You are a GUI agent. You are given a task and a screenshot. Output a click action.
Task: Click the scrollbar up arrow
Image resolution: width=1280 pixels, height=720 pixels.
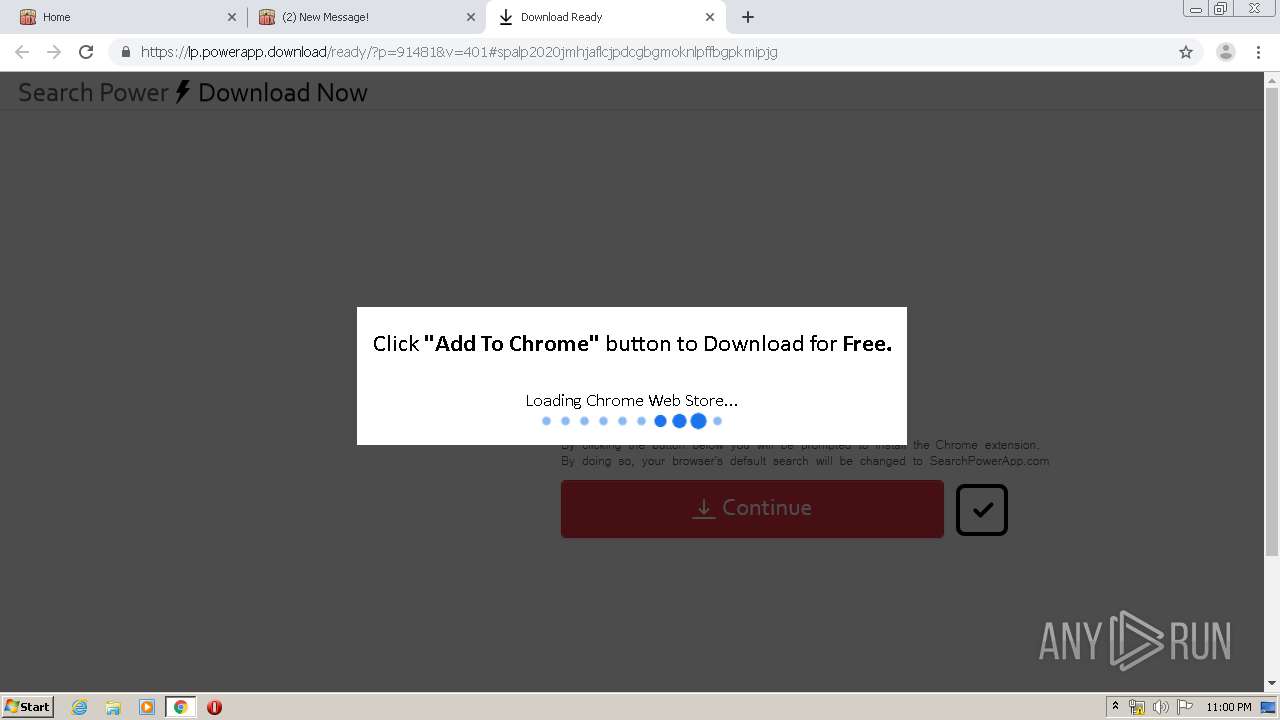coord(1272,80)
